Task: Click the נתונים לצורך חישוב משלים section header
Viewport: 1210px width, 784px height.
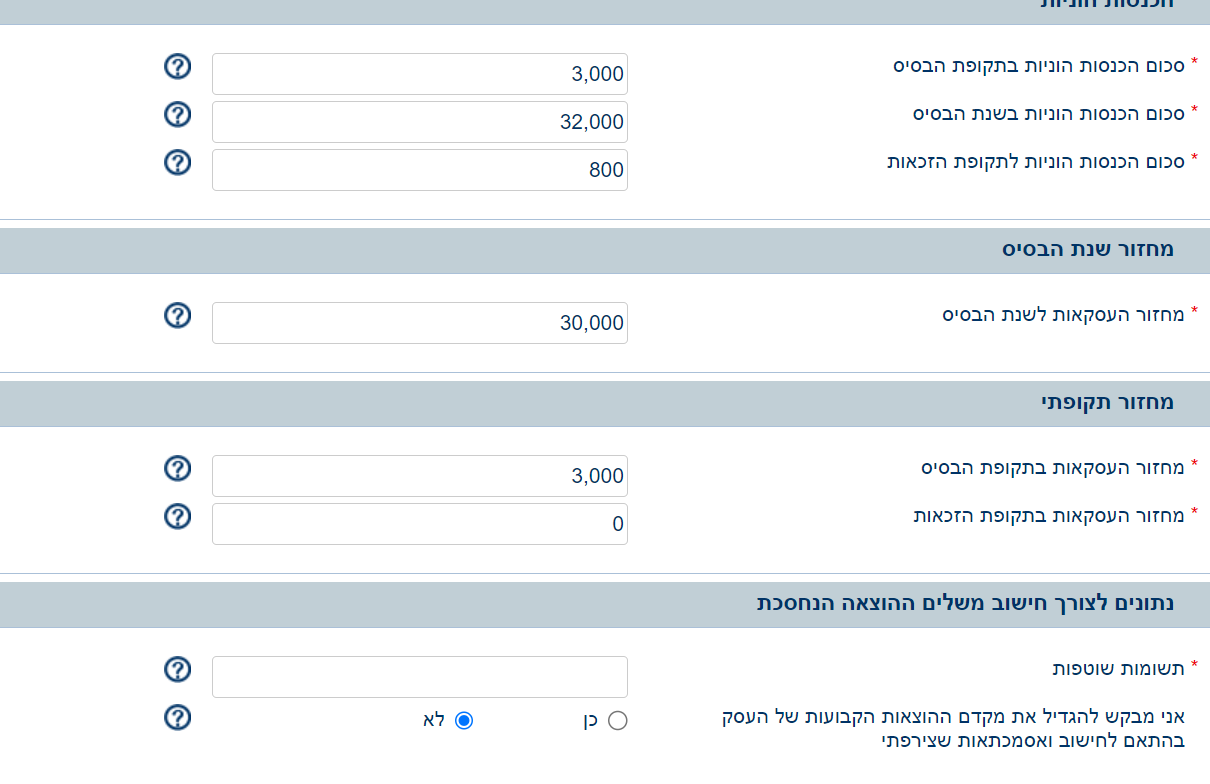Action: [x=965, y=604]
